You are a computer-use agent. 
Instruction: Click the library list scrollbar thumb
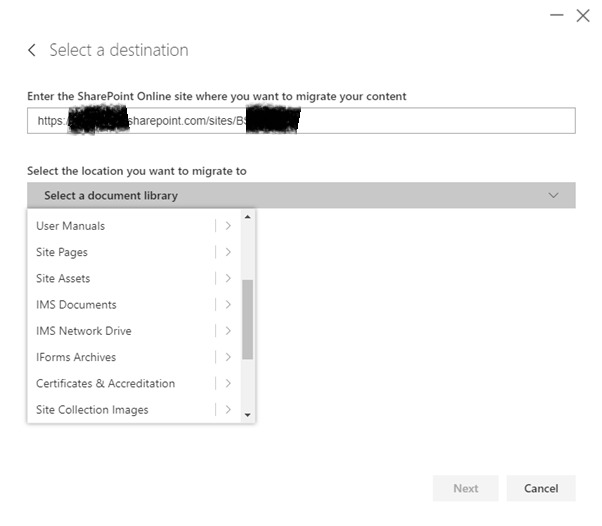coord(248,319)
